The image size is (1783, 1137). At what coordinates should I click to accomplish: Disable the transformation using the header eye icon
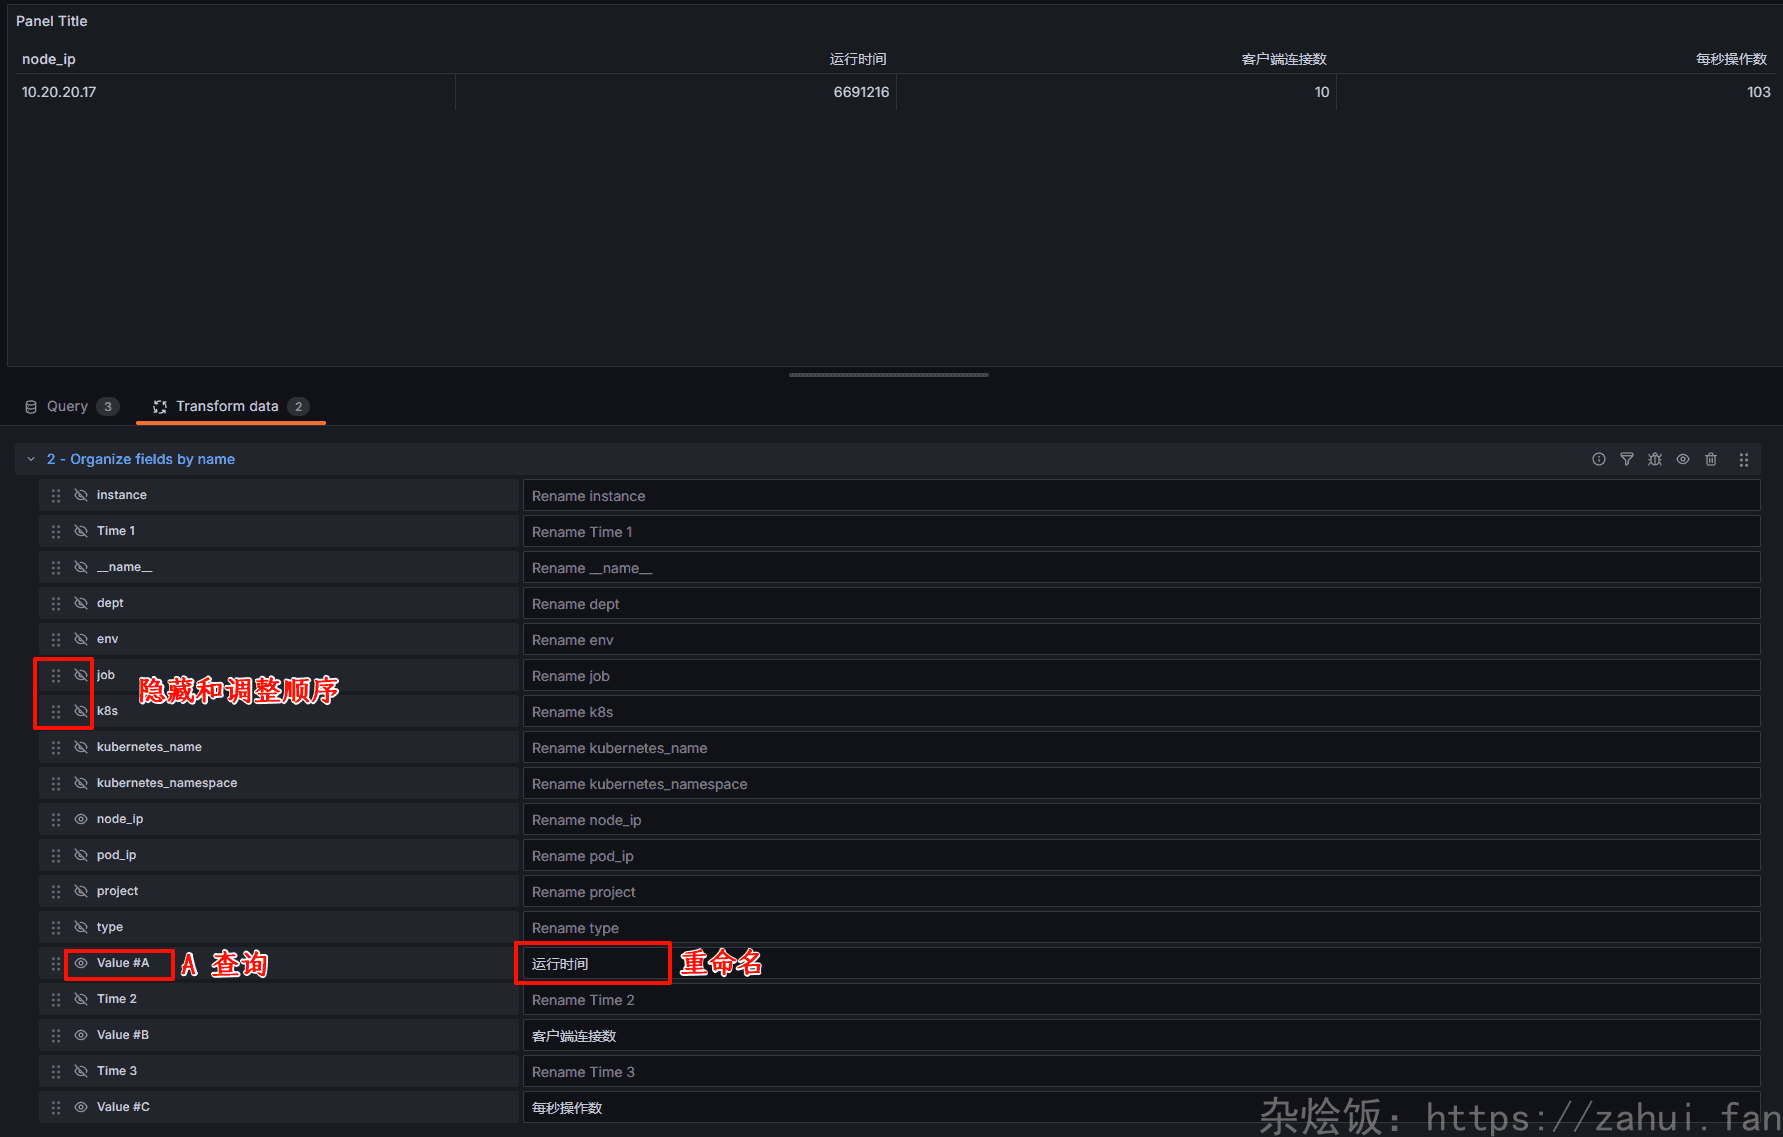coord(1683,459)
